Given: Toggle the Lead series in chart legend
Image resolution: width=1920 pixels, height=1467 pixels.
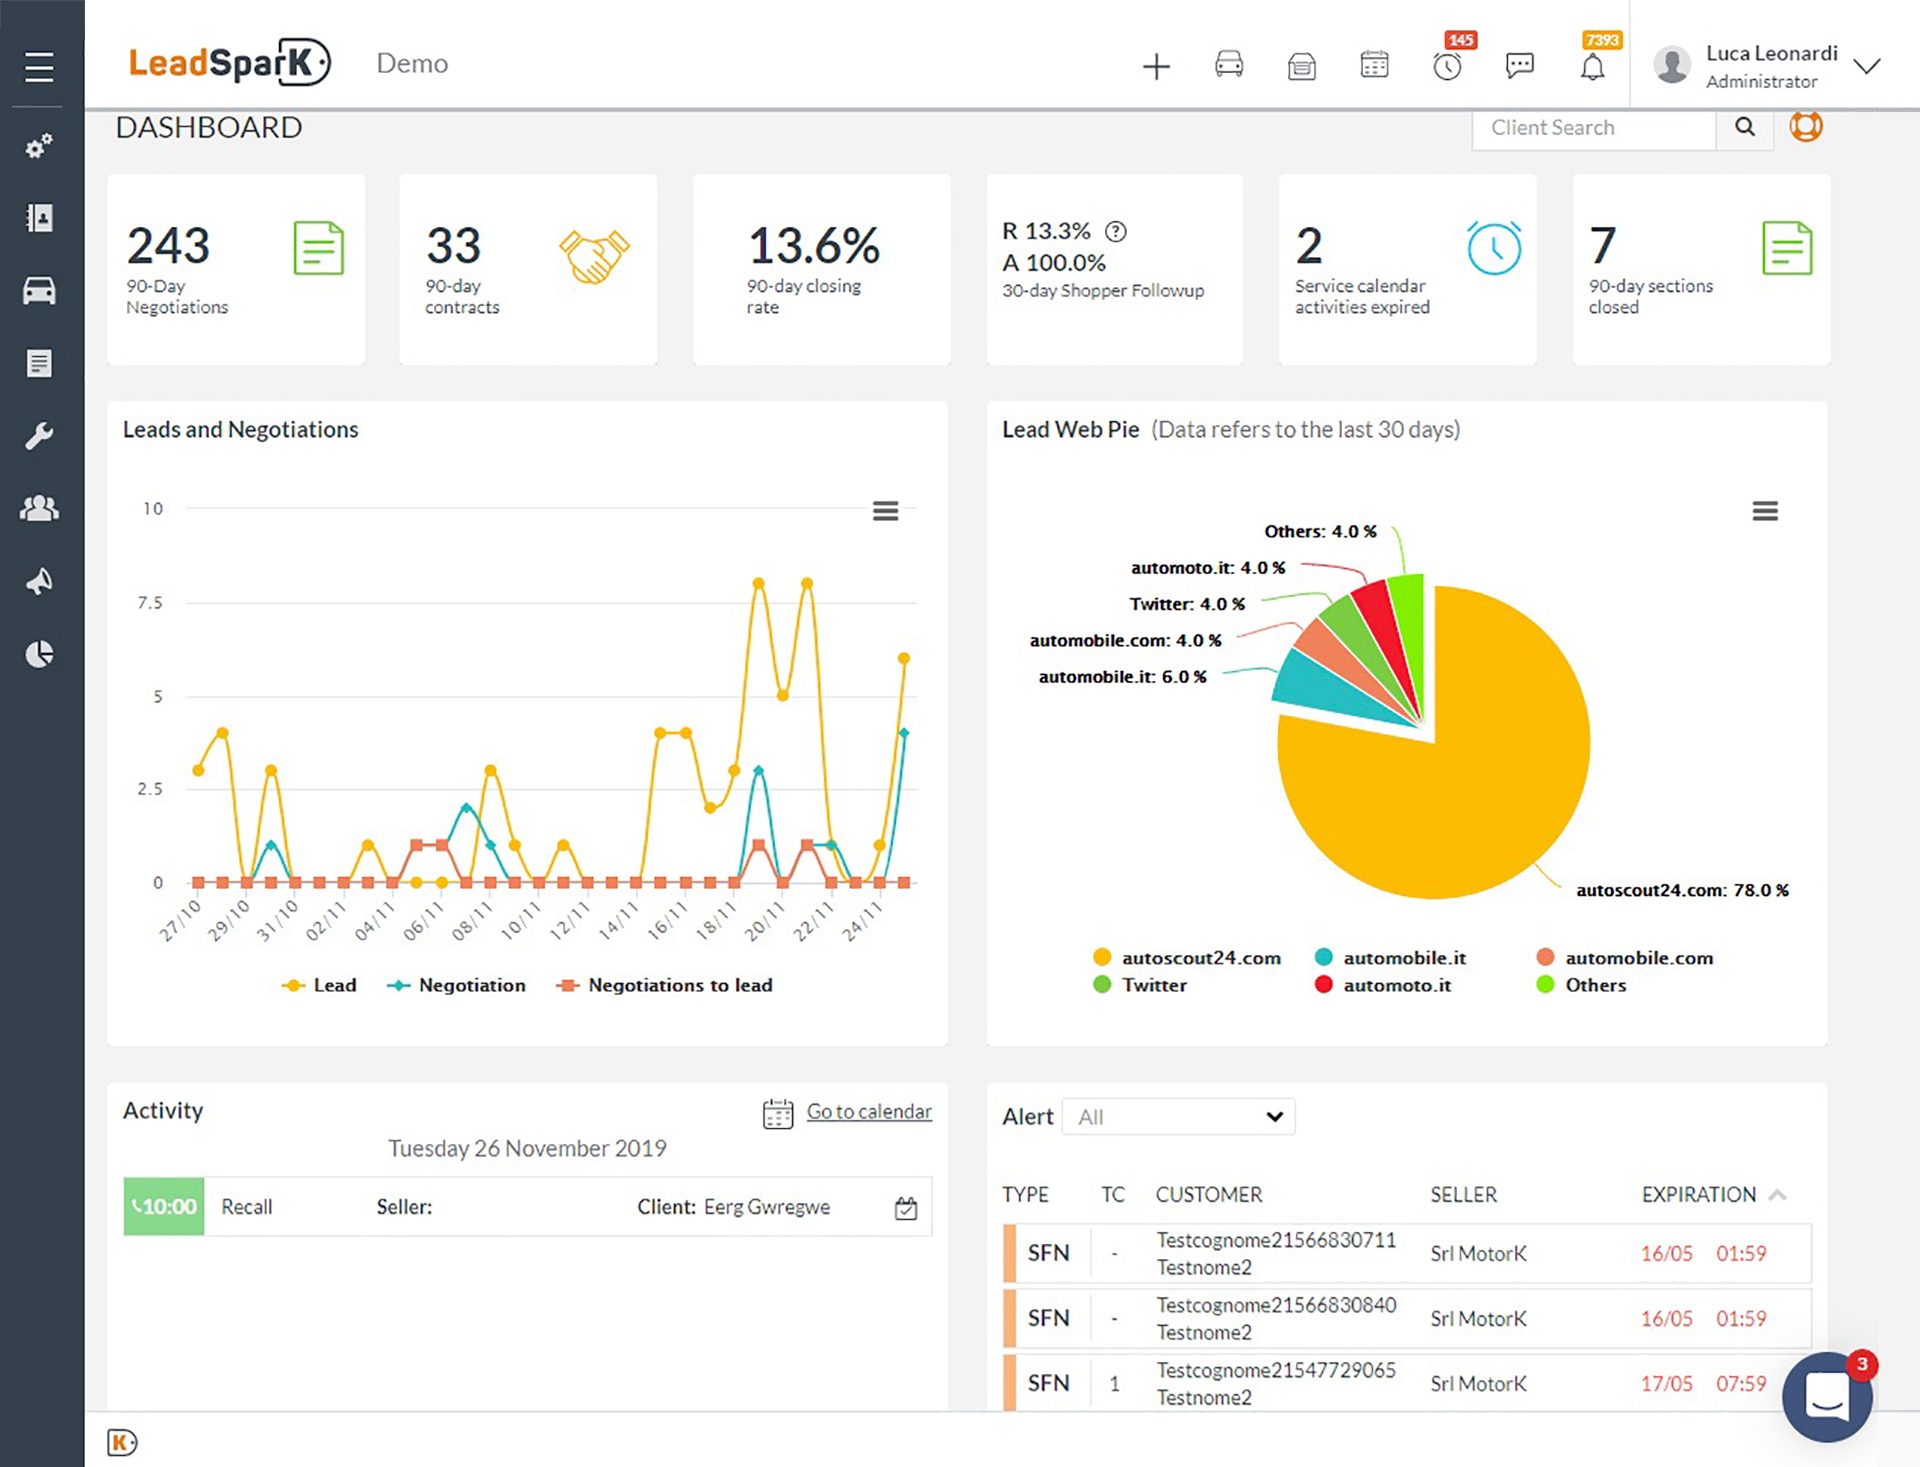Looking at the screenshot, I should (320, 985).
